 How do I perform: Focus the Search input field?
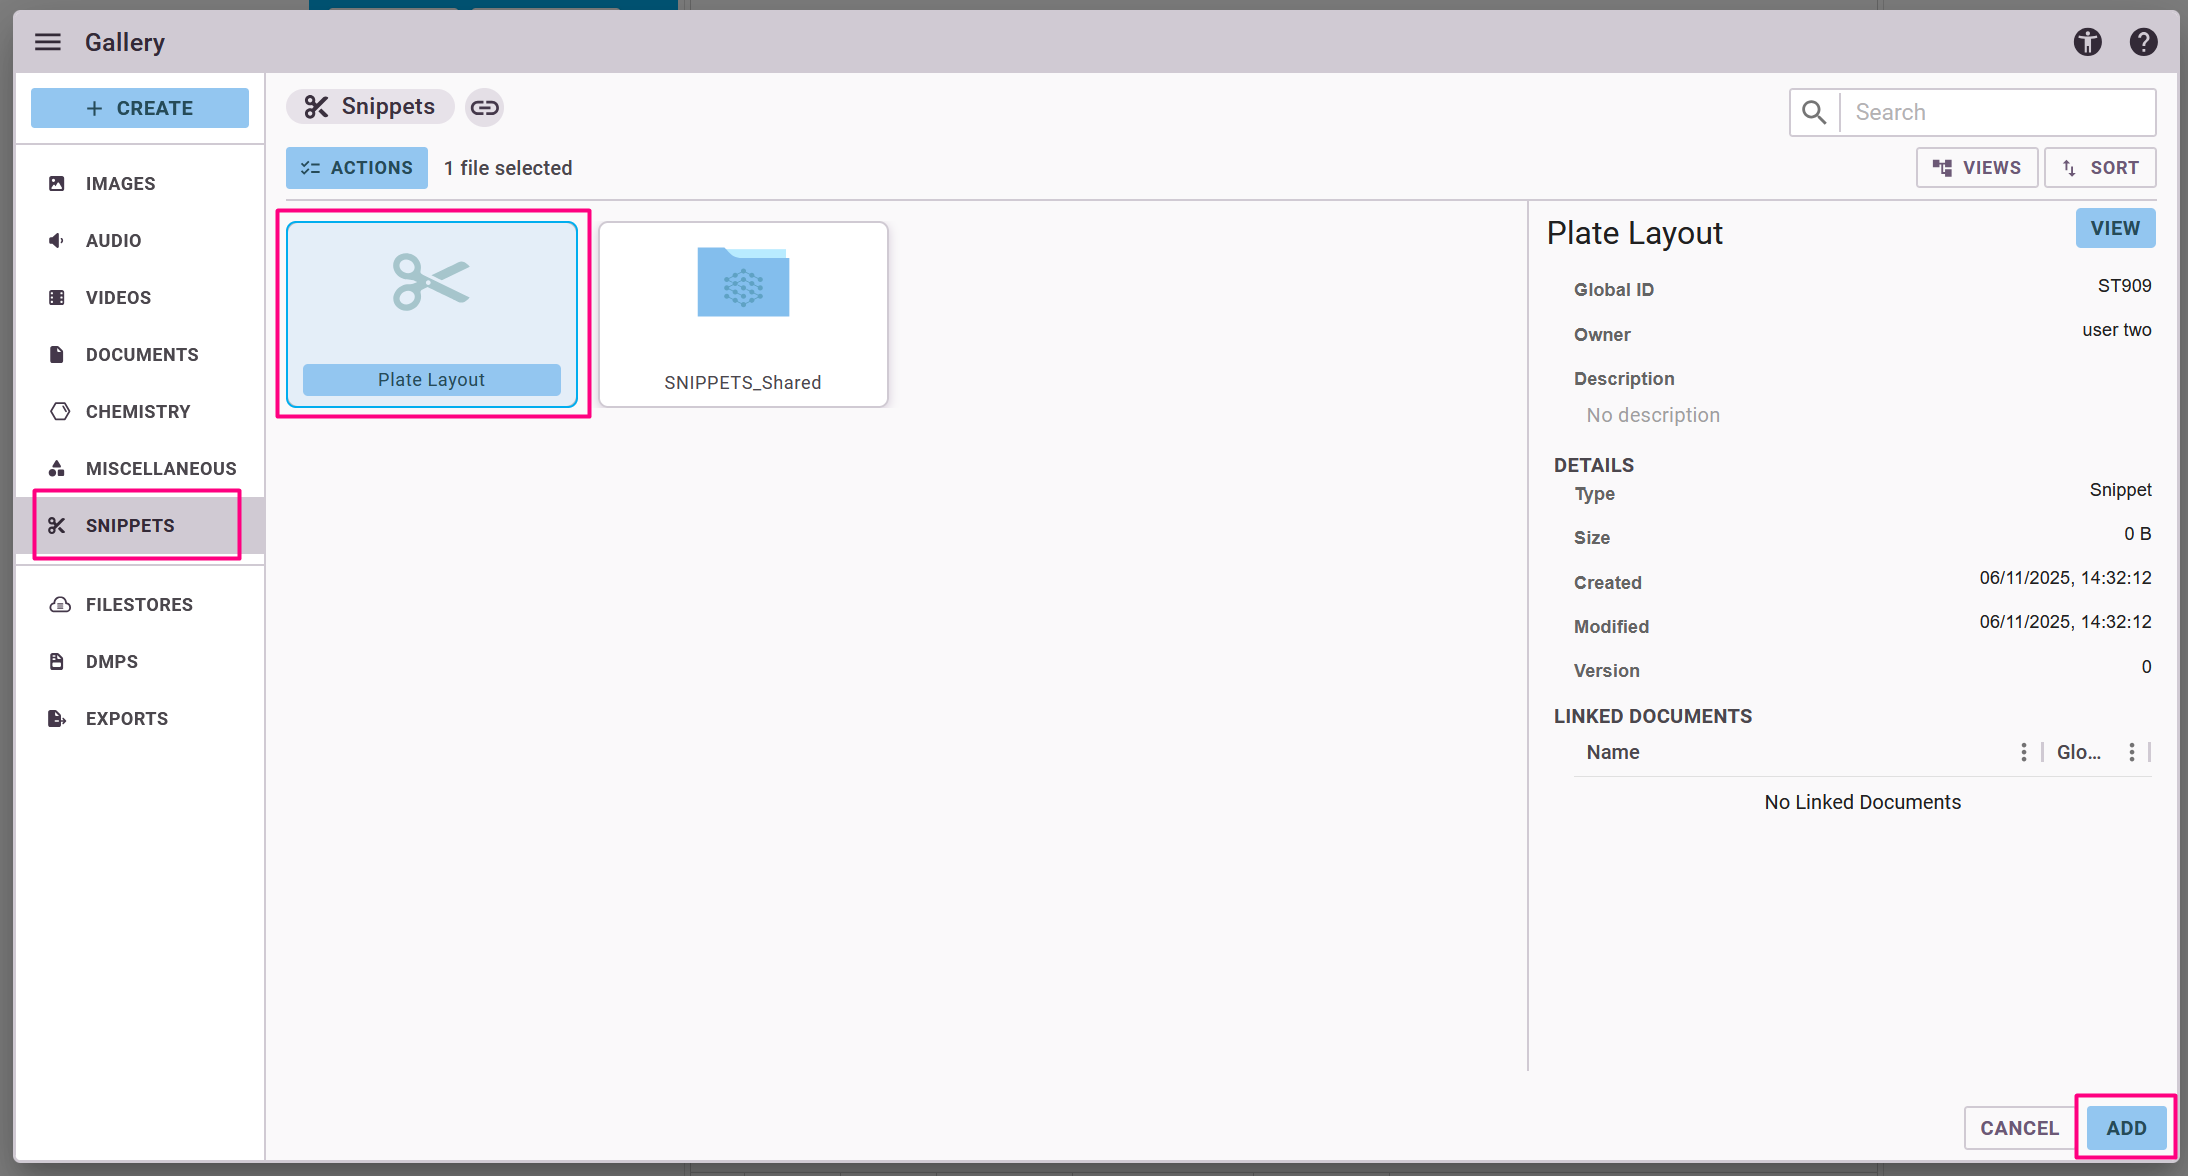(1996, 112)
